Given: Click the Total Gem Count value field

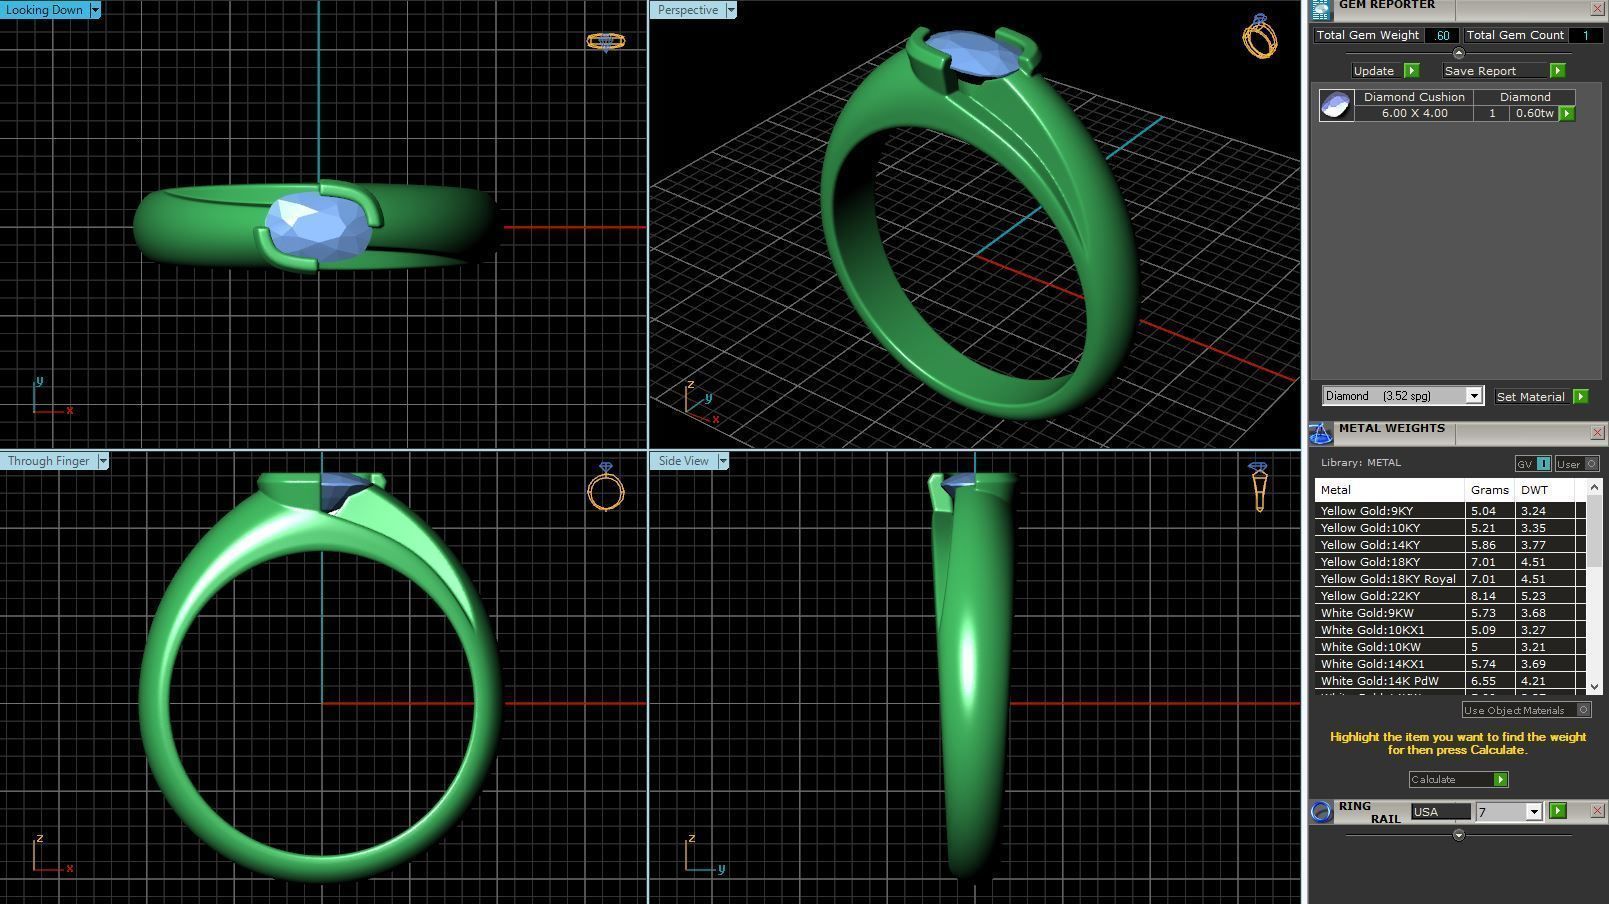Looking at the screenshot, I should tap(1585, 35).
